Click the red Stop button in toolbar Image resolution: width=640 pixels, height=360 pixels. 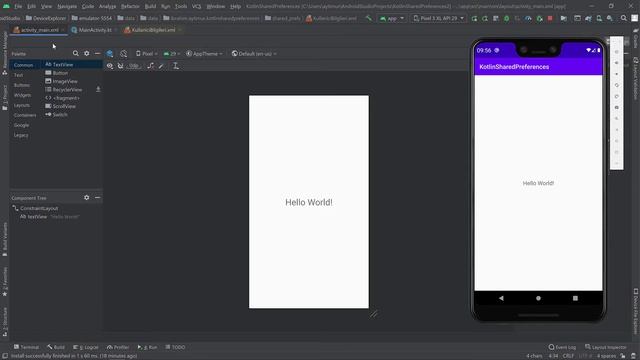click(x=550, y=18)
